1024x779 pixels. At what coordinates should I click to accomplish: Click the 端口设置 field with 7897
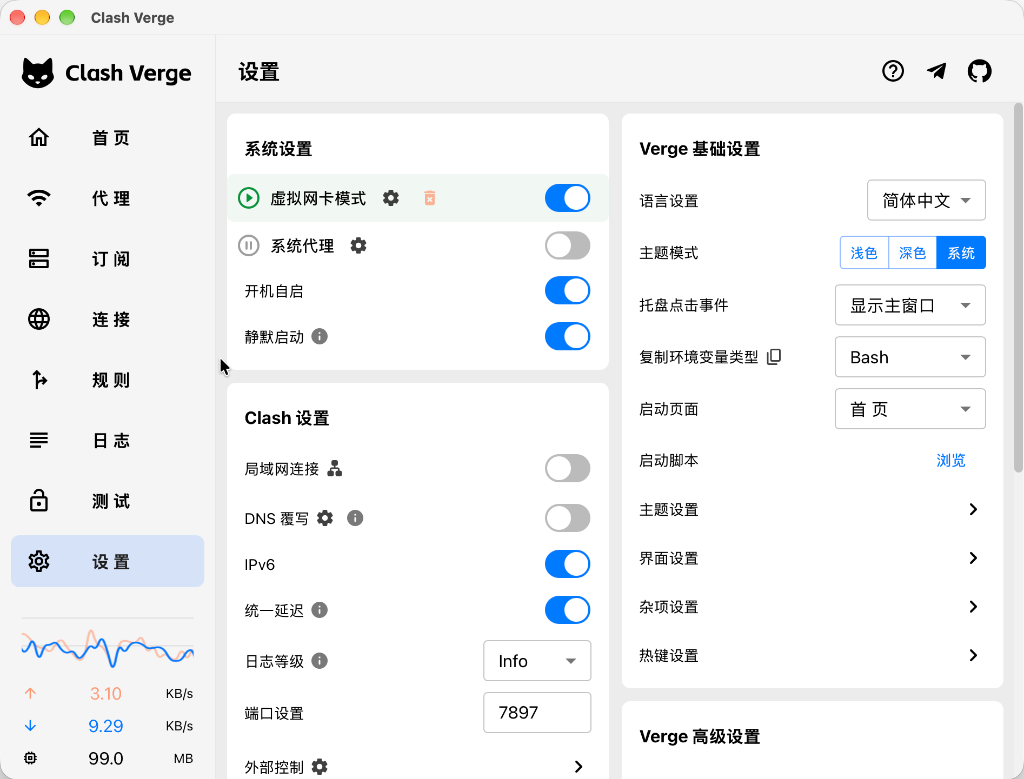[x=537, y=712]
